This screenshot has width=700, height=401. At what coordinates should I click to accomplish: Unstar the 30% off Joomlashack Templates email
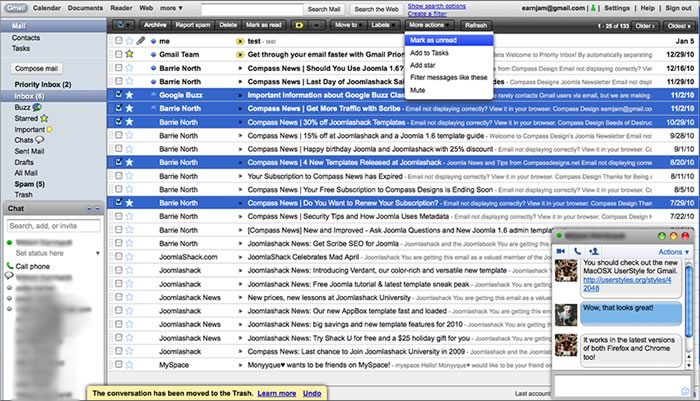(129, 121)
